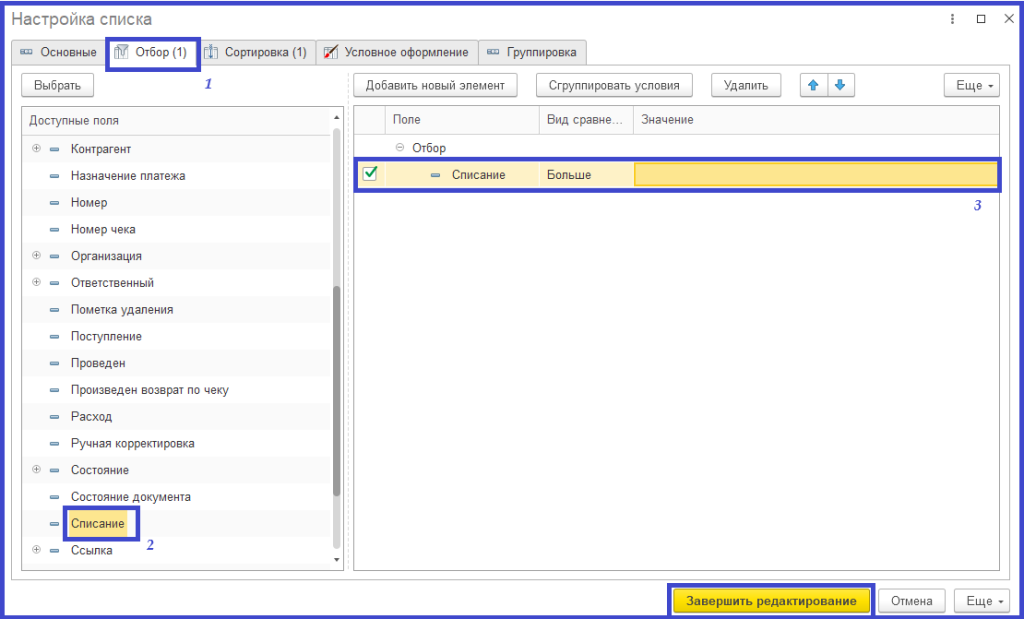Switch to the Основные tab
Screen dimensions: 1024x619
58,52
